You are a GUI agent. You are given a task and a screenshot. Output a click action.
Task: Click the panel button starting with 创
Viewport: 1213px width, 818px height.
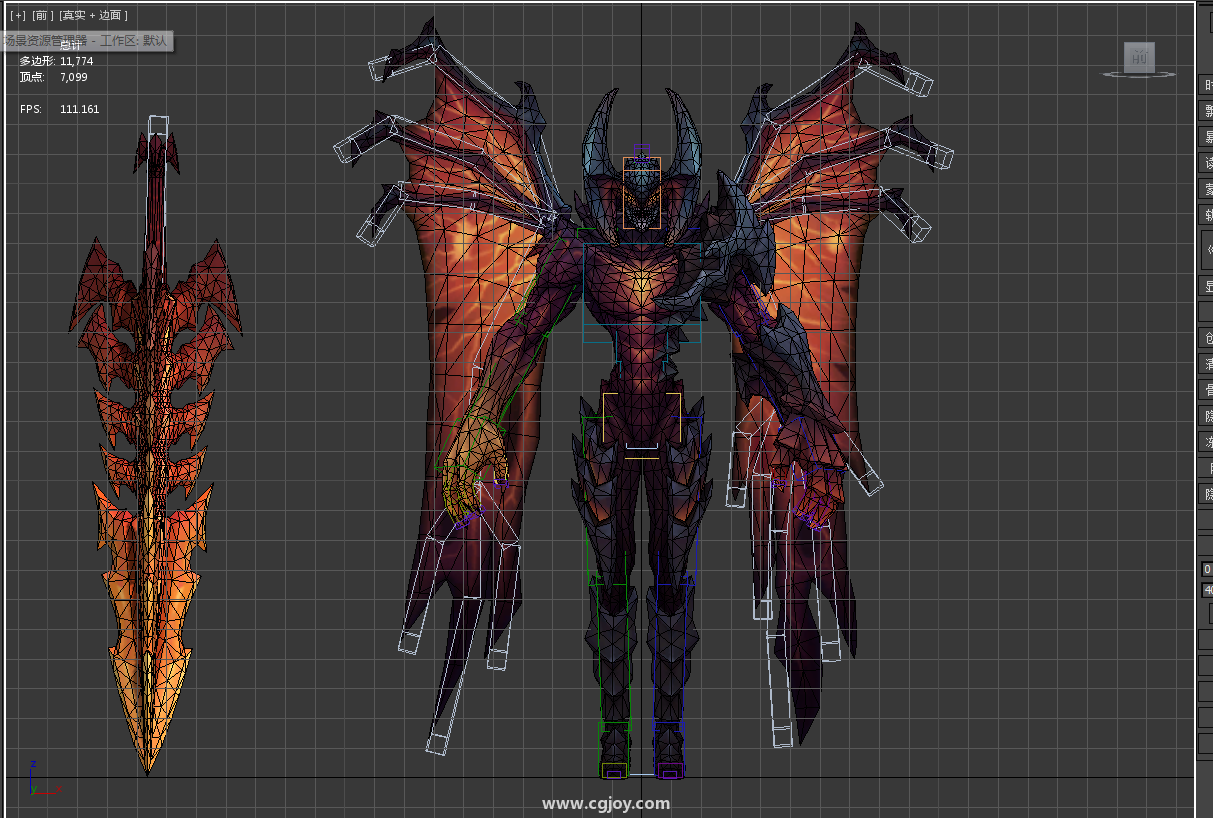(1207, 338)
